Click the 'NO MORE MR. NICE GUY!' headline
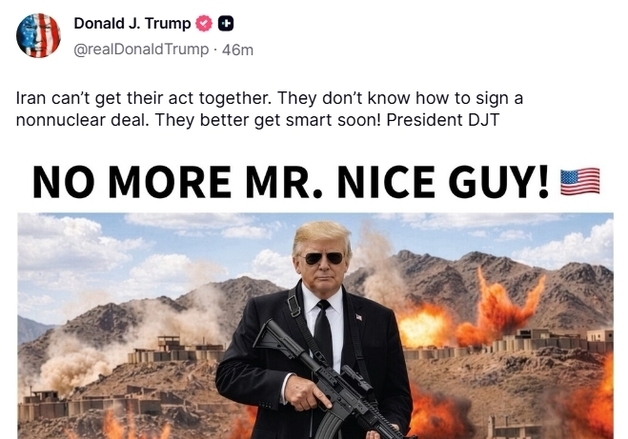628x439 pixels. click(x=290, y=182)
